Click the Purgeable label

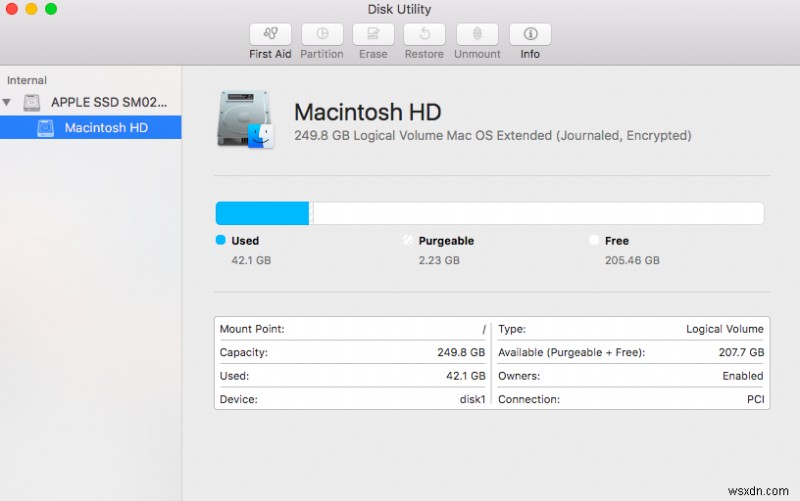point(446,241)
